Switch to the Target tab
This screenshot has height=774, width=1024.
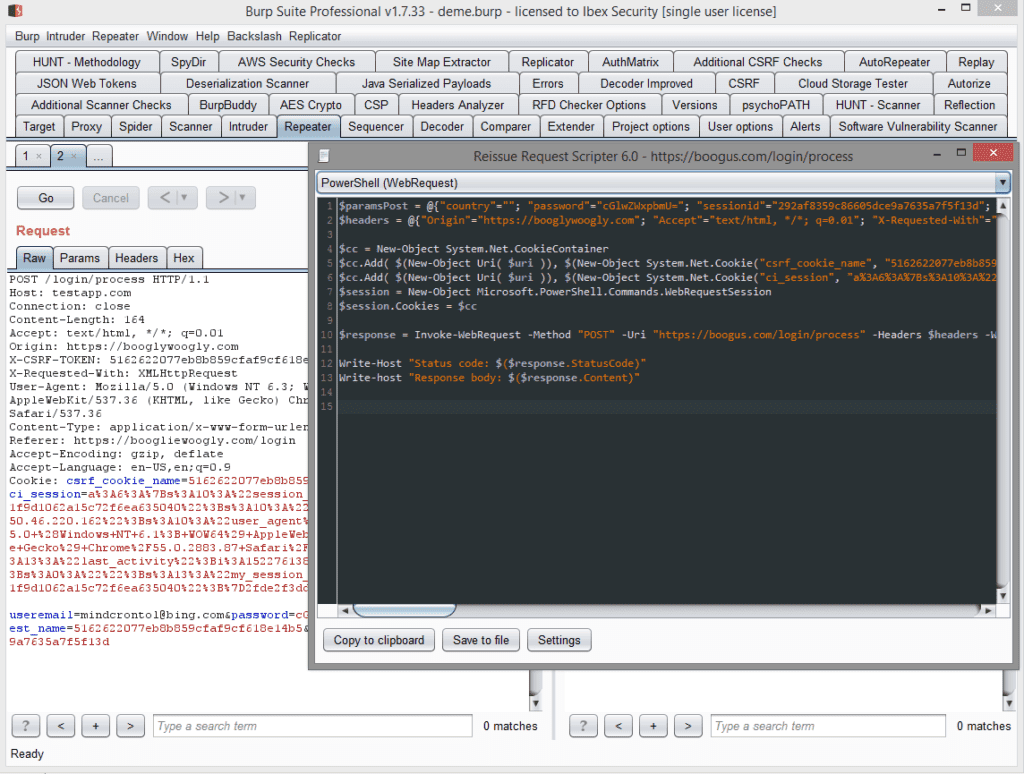coord(39,127)
